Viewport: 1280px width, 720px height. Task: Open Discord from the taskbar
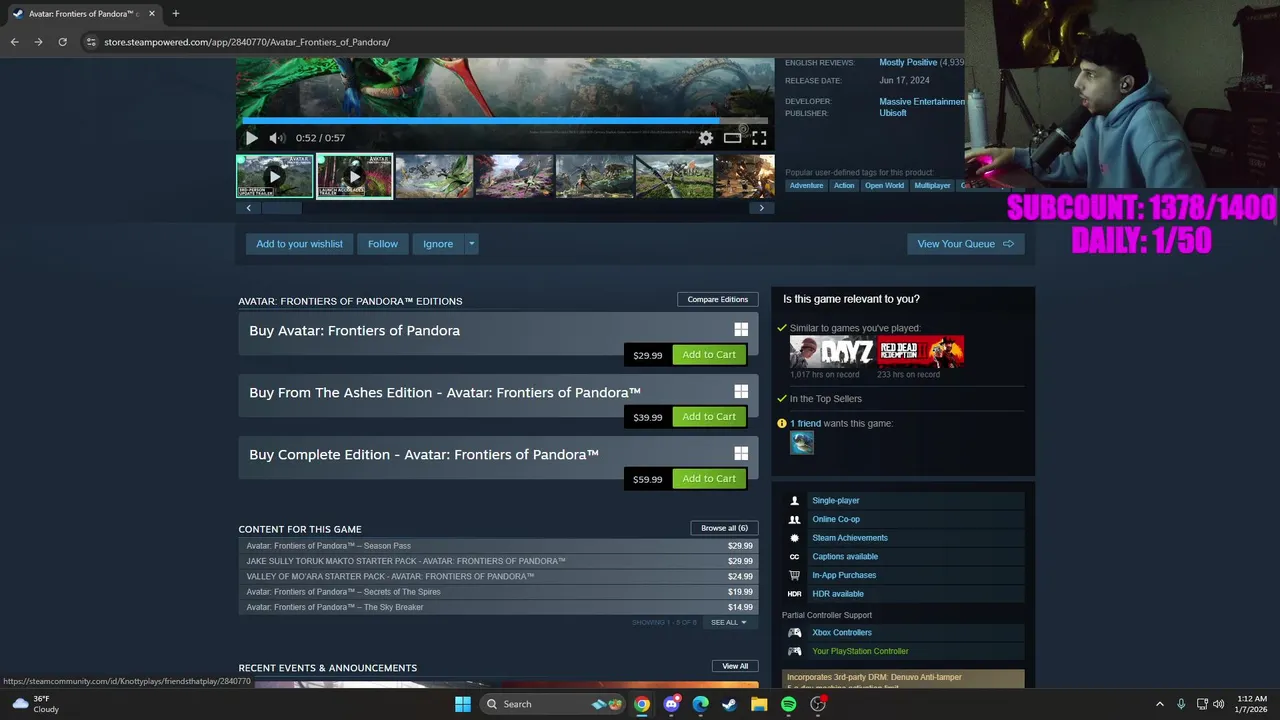[x=671, y=704]
